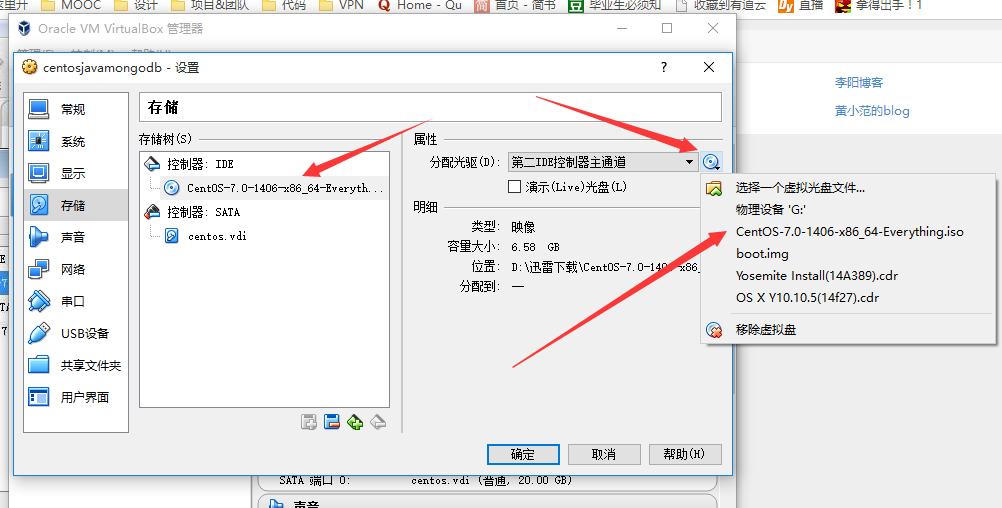Image resolution: width=1002 pixels, height=508 pixels.
Task: Cancel the dialog with 取消 button
Action: coord(604,454)
